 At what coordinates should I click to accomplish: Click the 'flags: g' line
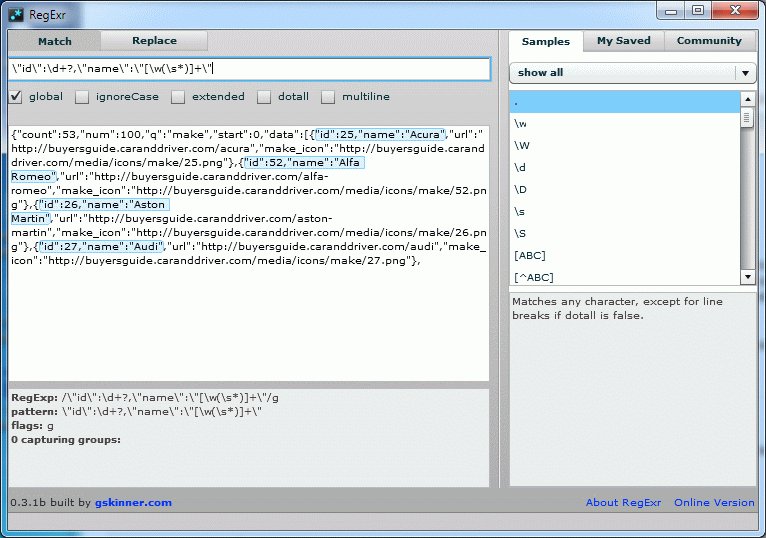tap(33, 426)
